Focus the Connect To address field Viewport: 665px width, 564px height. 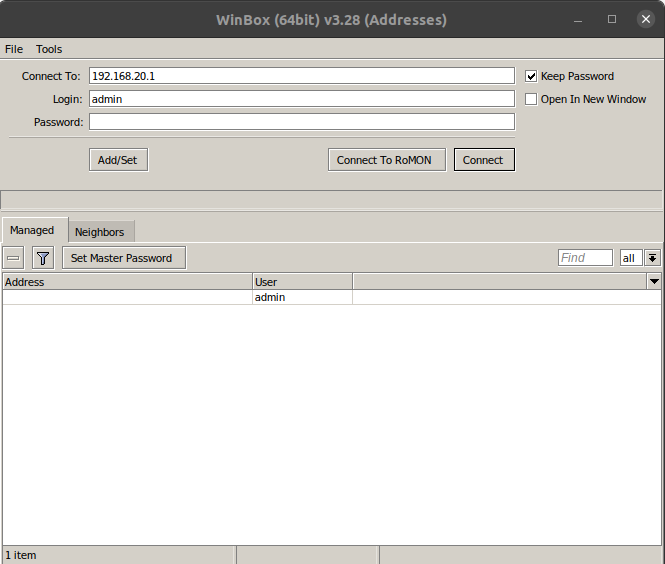coord(301,76)
